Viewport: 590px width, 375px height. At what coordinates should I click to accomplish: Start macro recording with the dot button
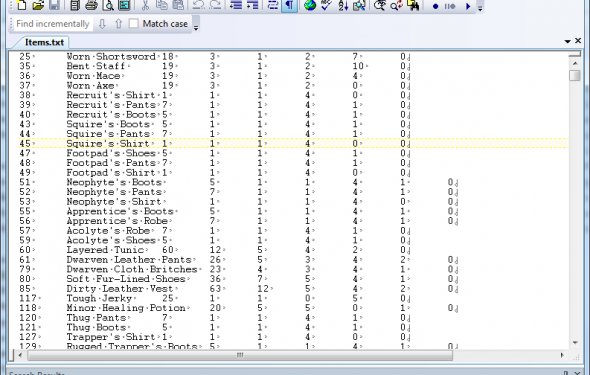[435, 6]
